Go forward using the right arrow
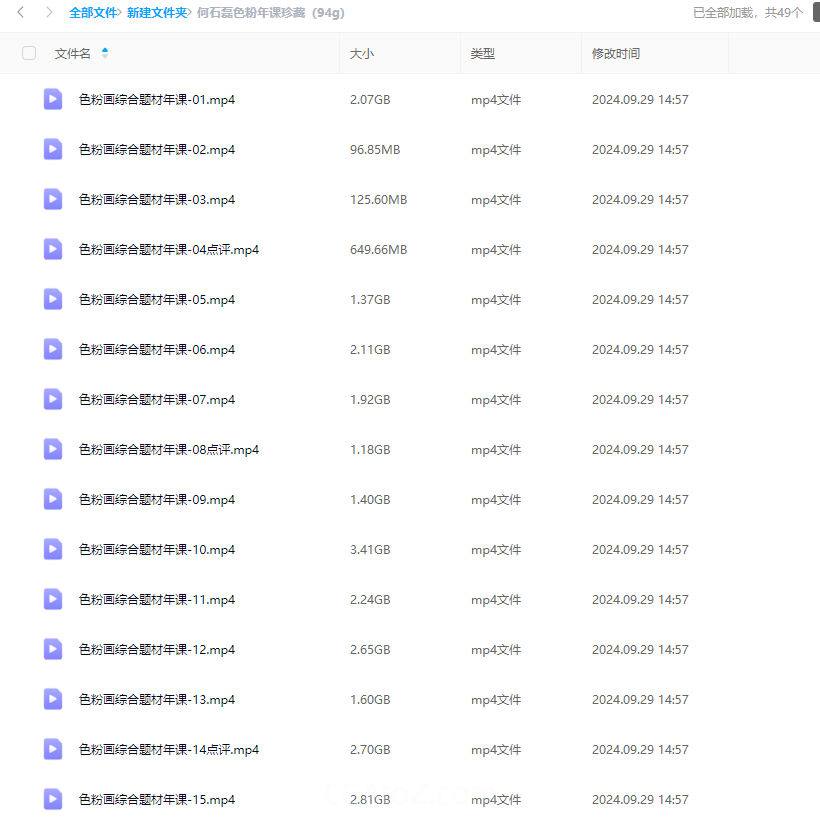 pos(48,13)
